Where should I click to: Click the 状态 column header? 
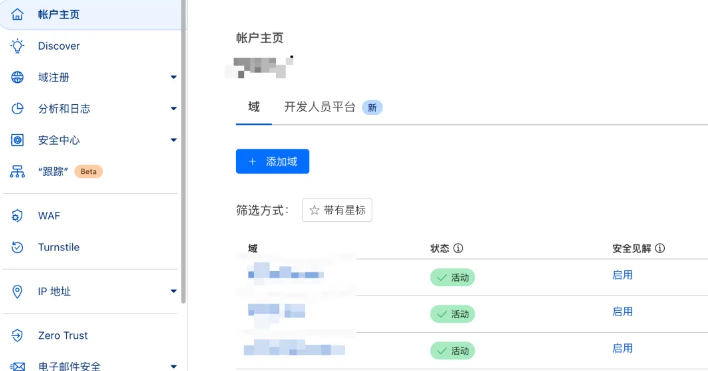[x=439, y=248]
